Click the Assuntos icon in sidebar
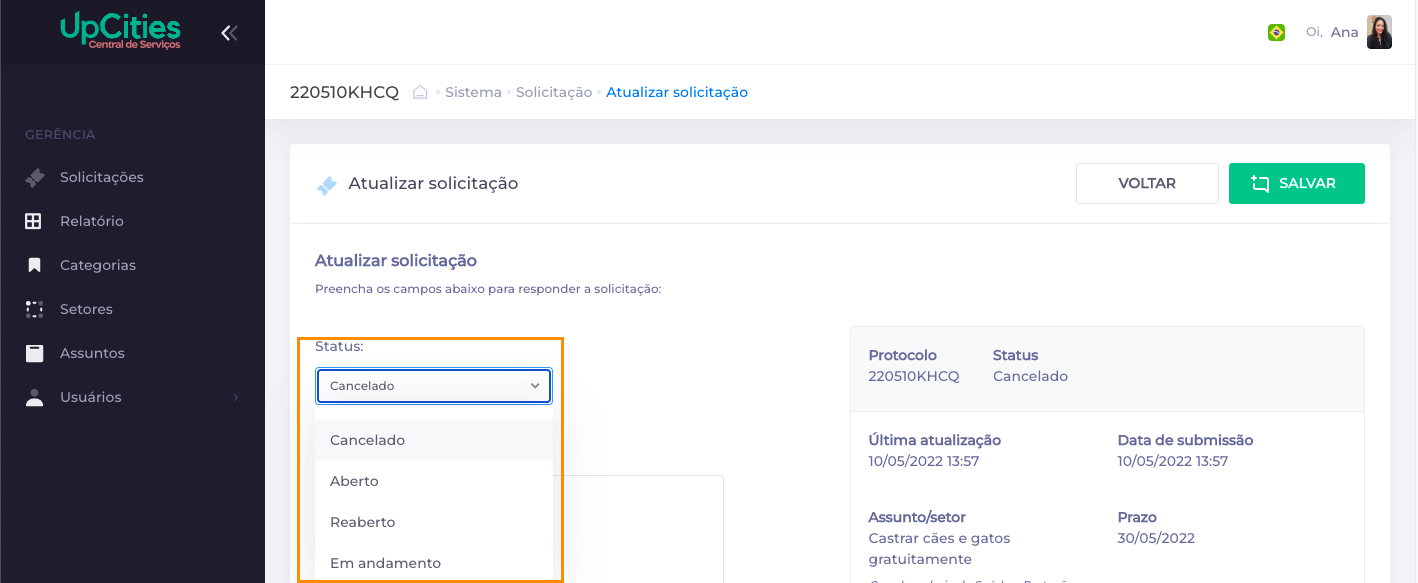 [x=34, y=353]
